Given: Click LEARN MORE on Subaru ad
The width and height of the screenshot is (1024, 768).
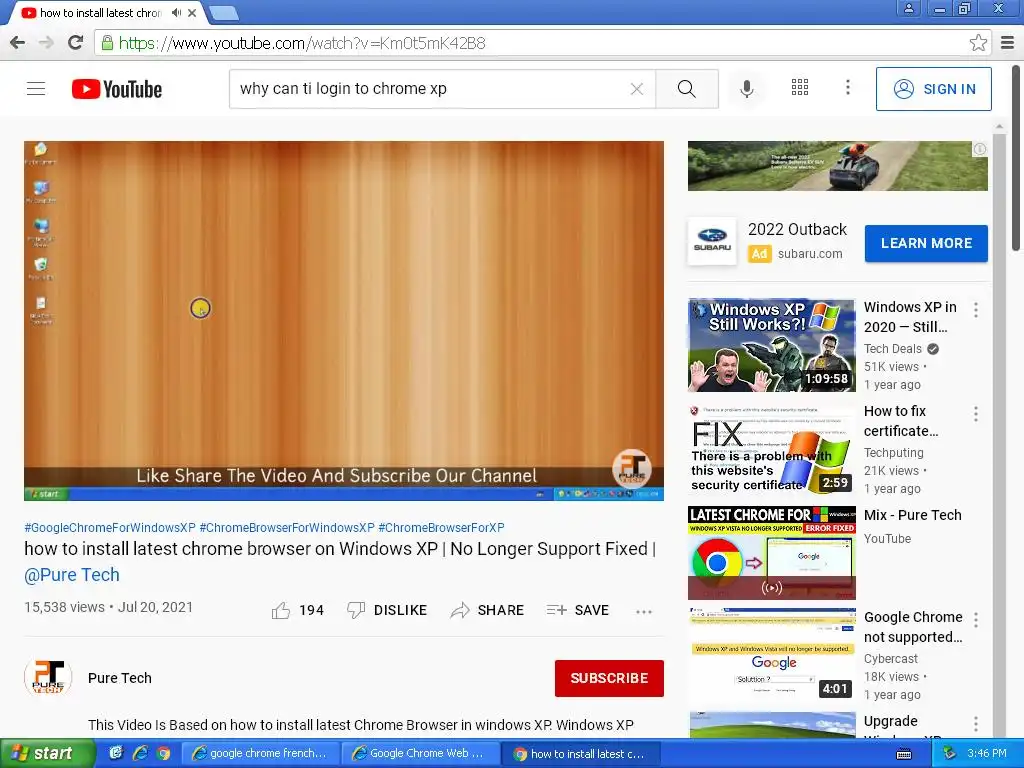Looking at the screenshot, I should (x=926, y=243).
